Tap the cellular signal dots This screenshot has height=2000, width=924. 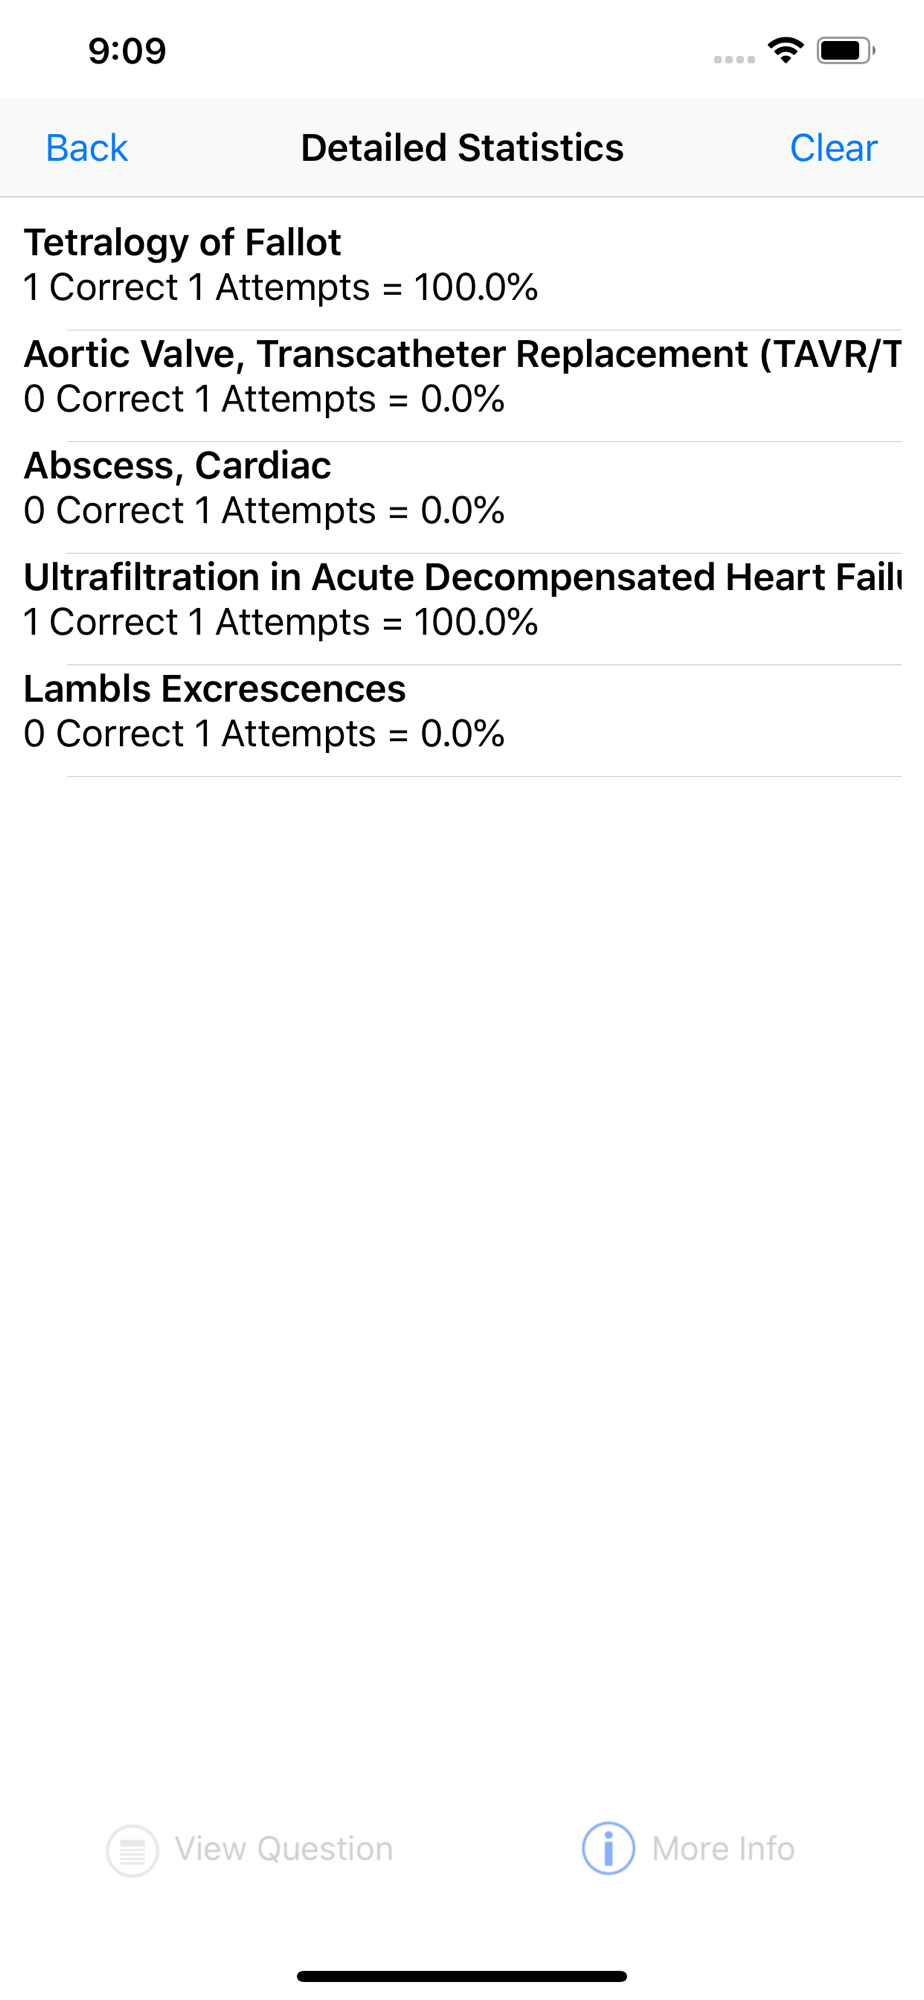[x=734, y=59]
